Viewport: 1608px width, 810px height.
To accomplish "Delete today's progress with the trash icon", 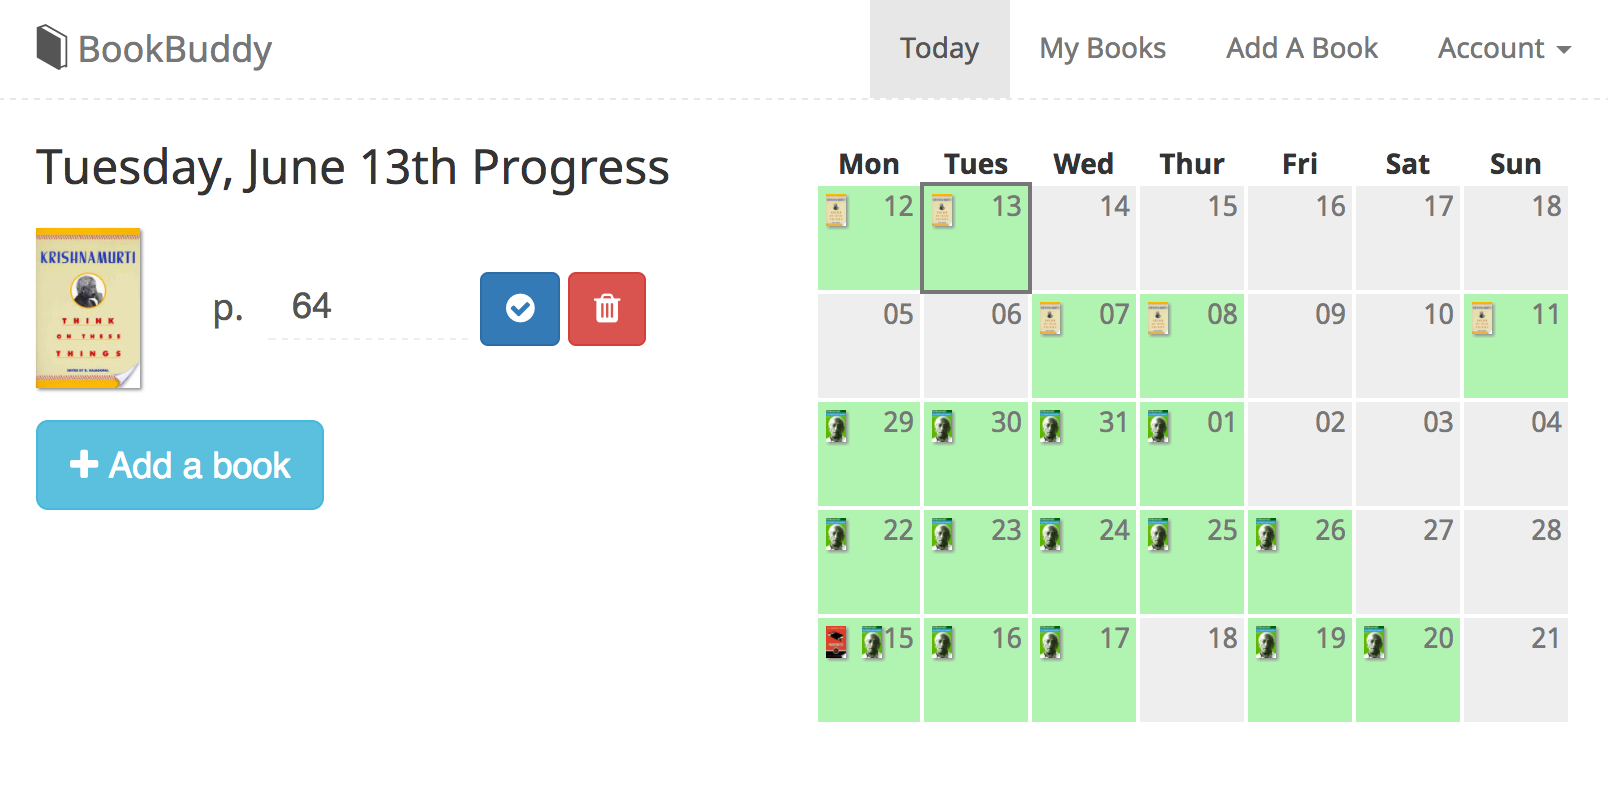I will click(606, 309).
